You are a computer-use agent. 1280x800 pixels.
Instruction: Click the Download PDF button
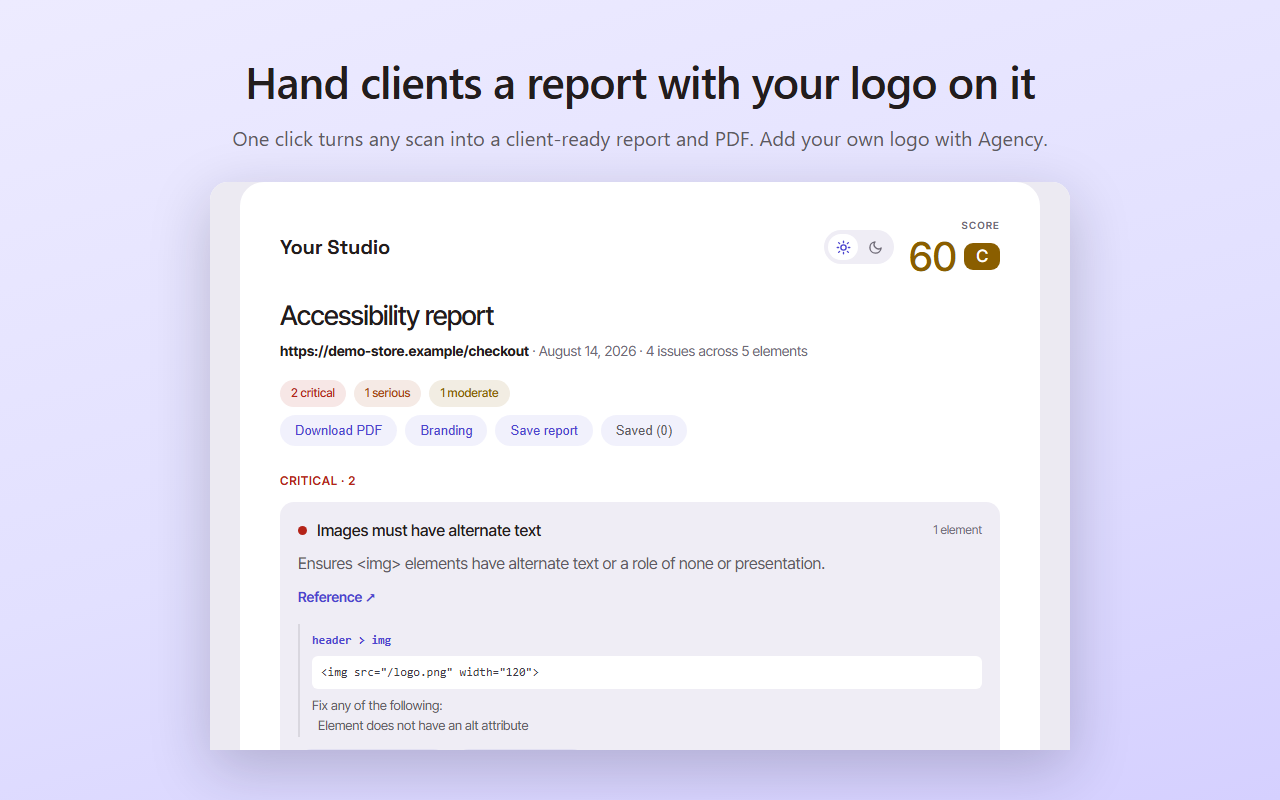338,430
